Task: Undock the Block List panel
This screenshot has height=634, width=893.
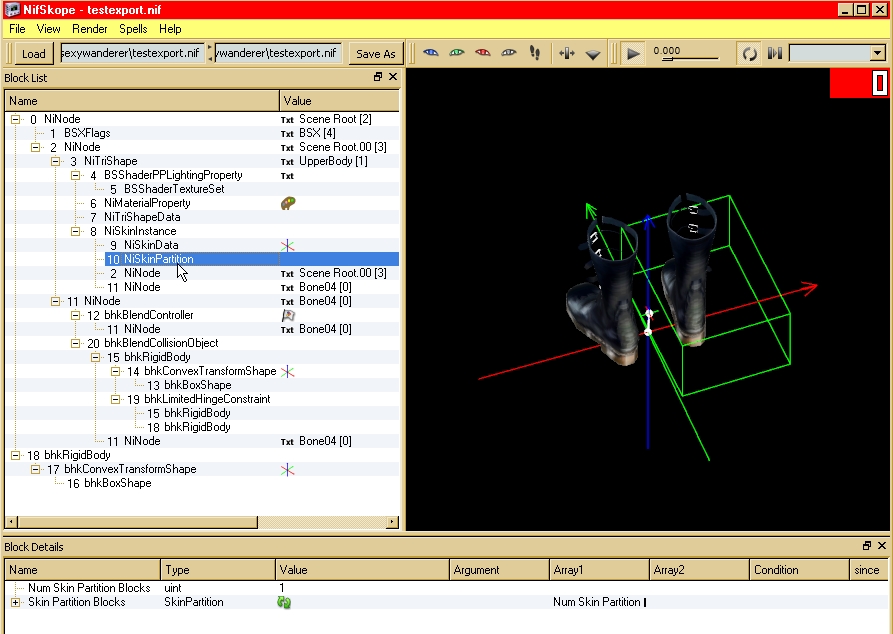Action: (x=378, y=77)
